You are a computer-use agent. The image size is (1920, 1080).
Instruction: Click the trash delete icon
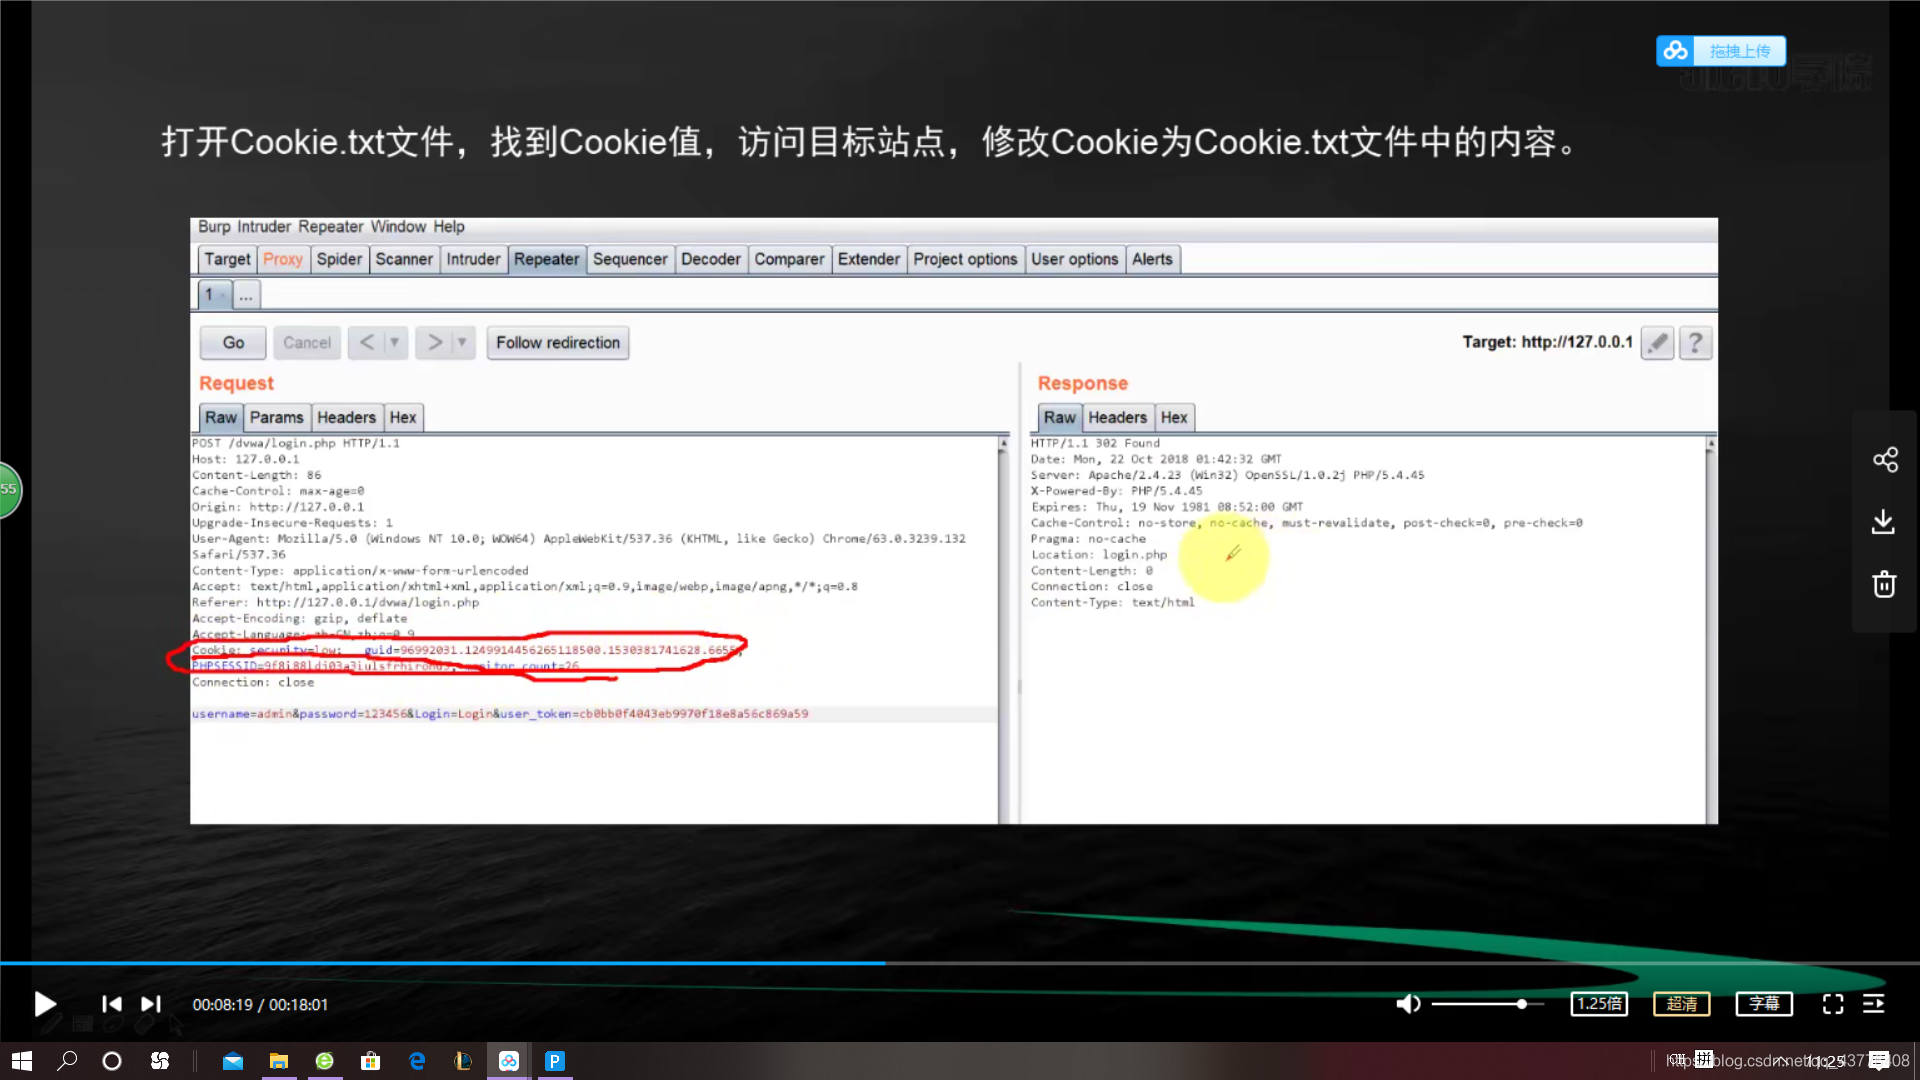click(1884, 584)
